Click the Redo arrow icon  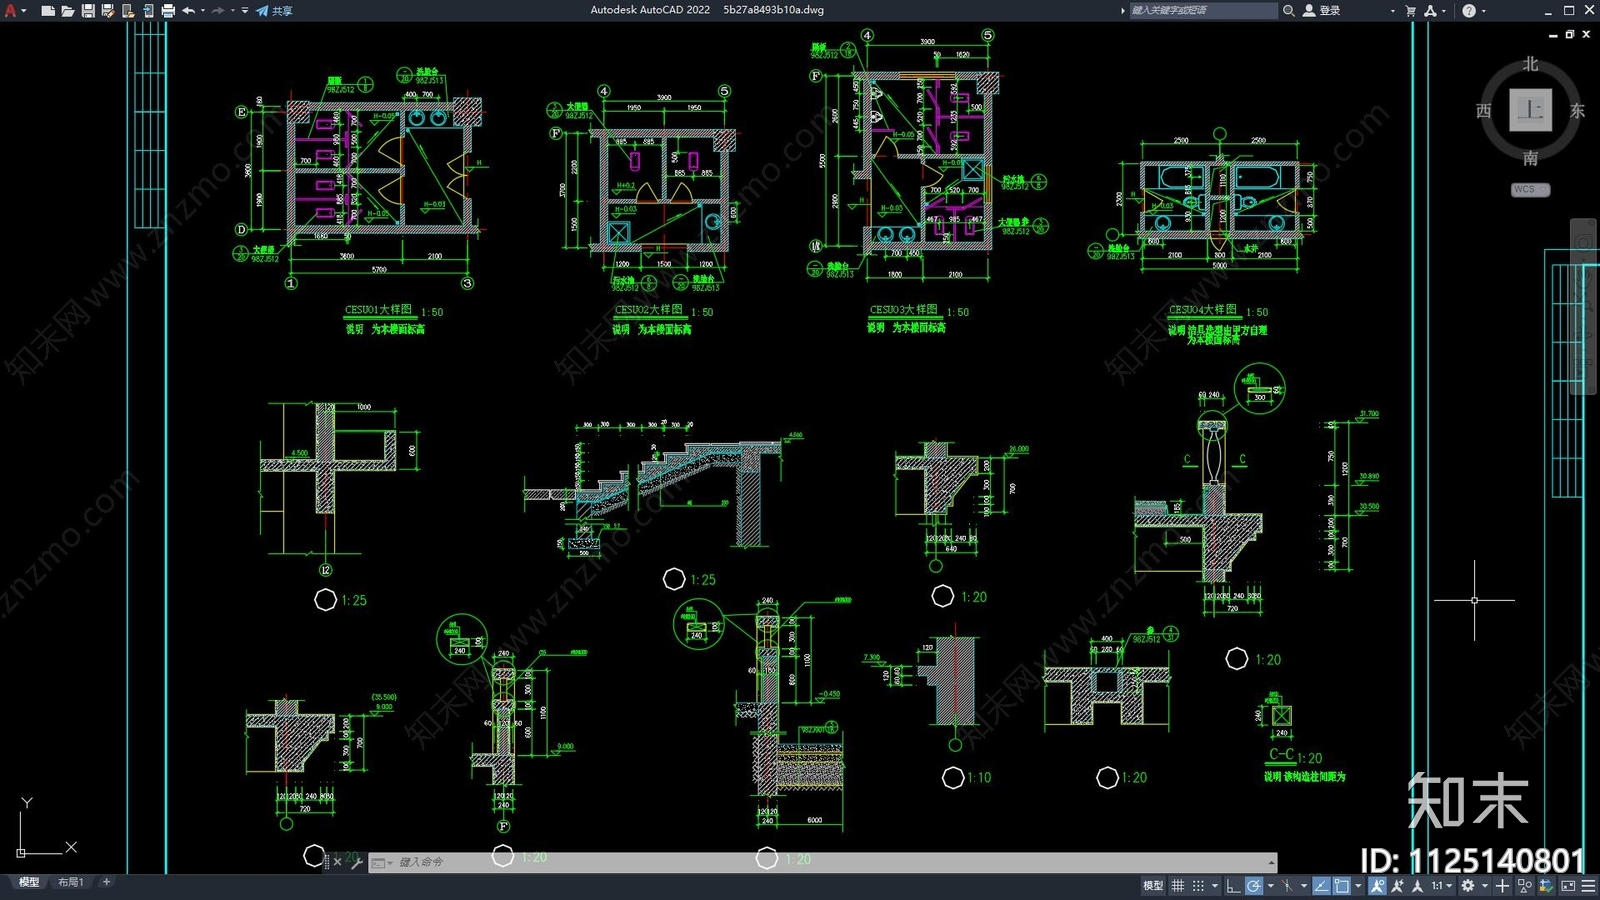click(217, 10)
